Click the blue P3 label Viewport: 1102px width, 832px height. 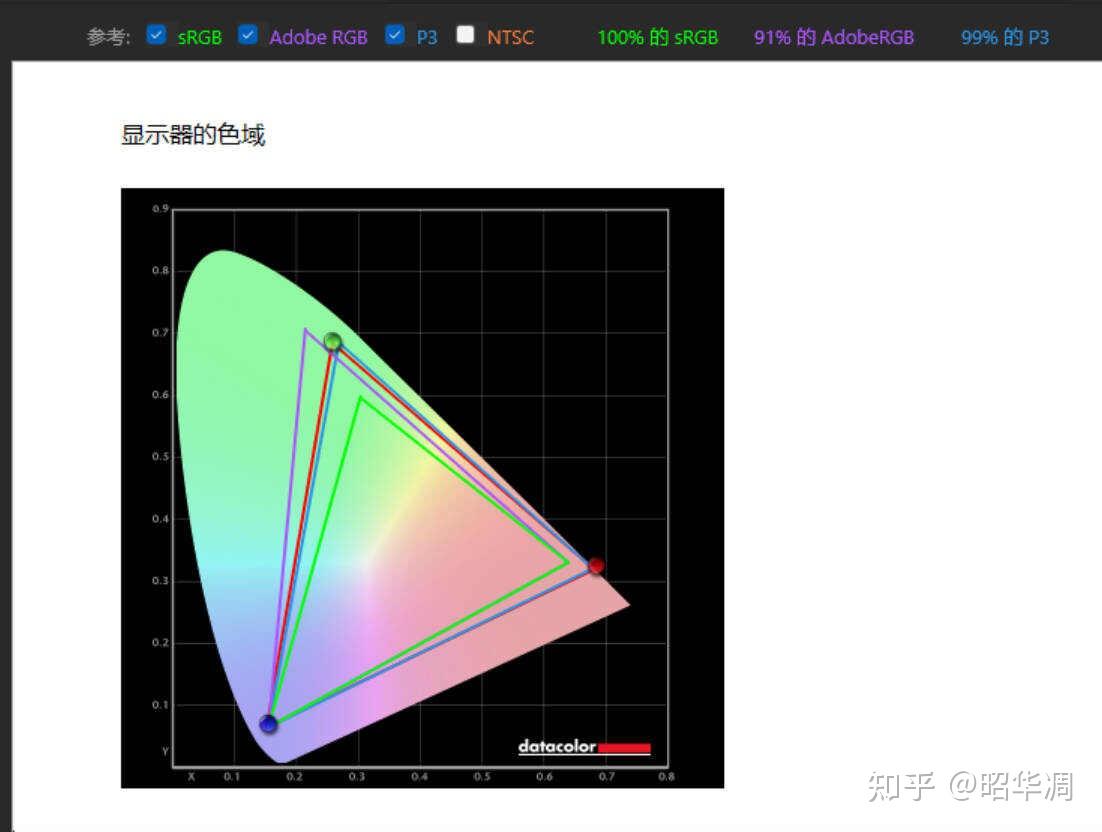pyautogui.click(x=426, y=37)
